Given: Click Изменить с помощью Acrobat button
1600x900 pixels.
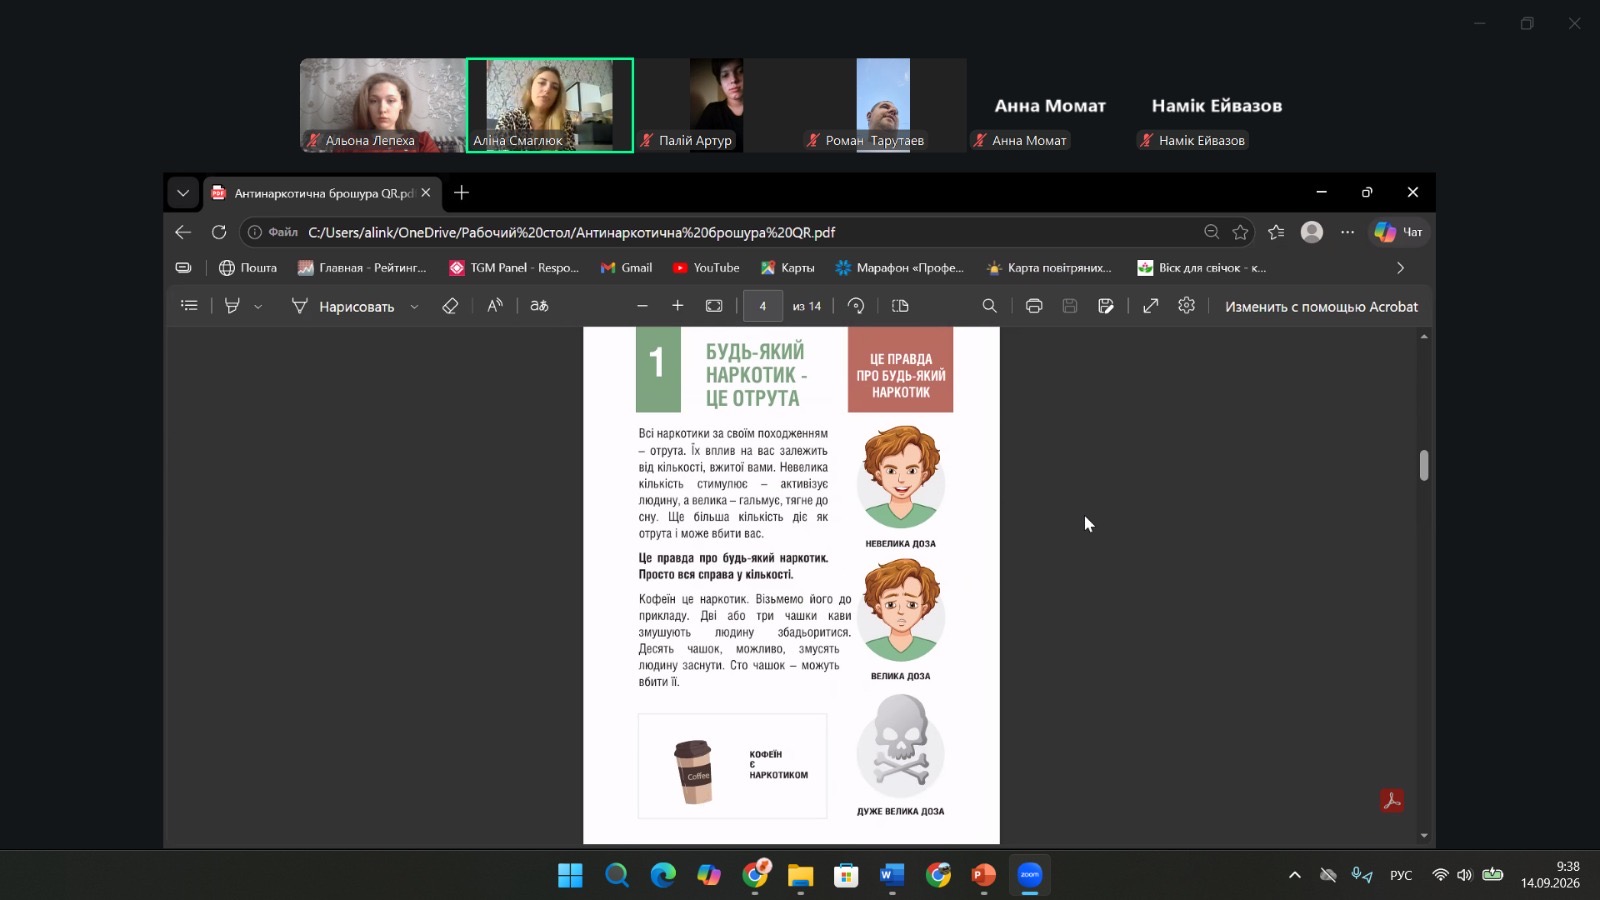Looking at the screenshot, I should click(1321, 307).
